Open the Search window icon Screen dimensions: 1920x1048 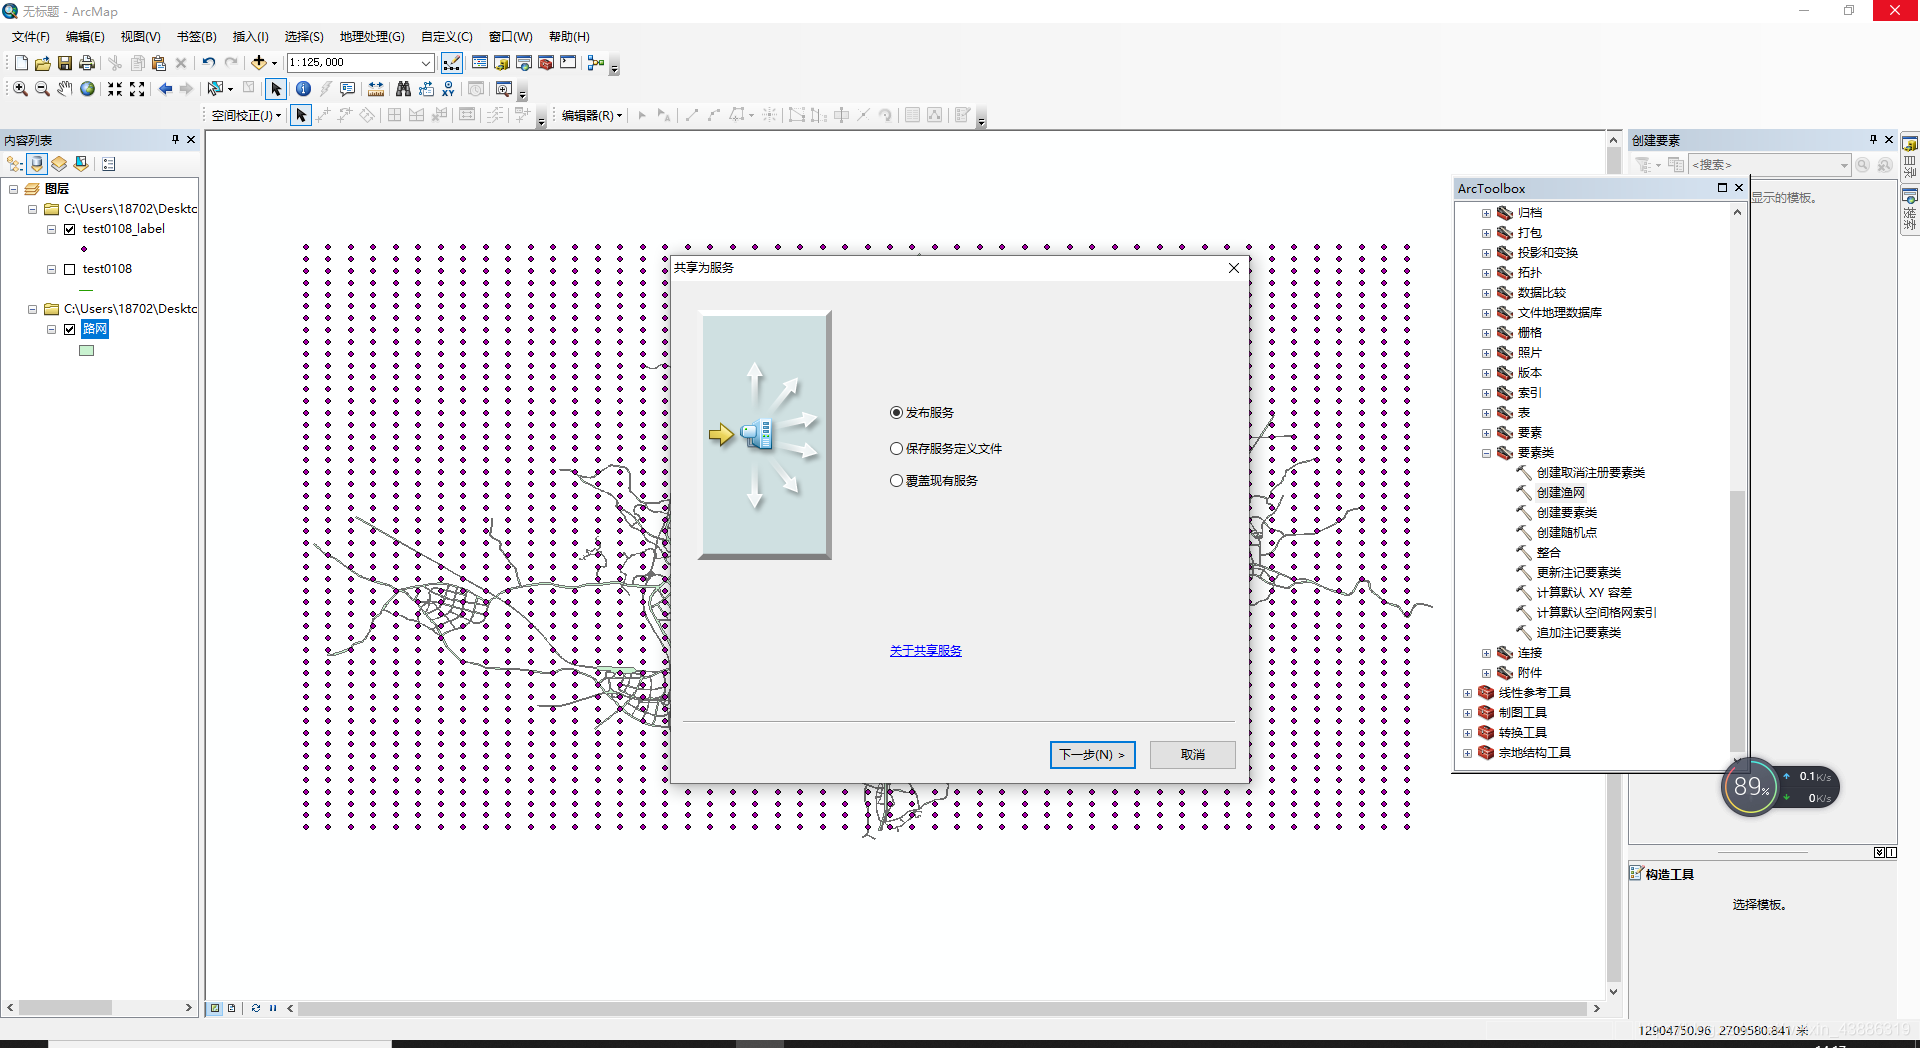(524, 63)
